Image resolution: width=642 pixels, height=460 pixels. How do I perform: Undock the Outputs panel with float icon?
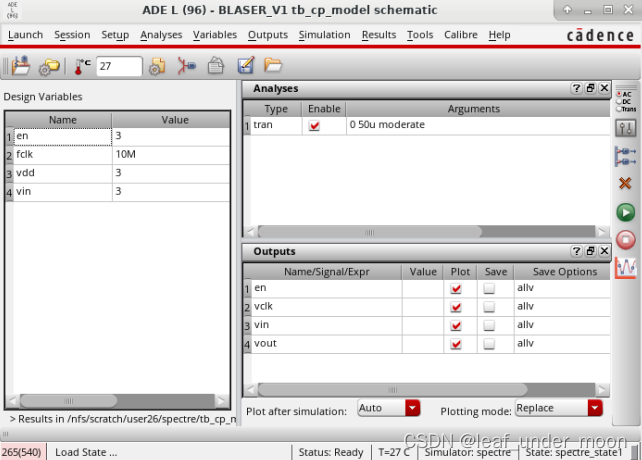click(590, 251)
